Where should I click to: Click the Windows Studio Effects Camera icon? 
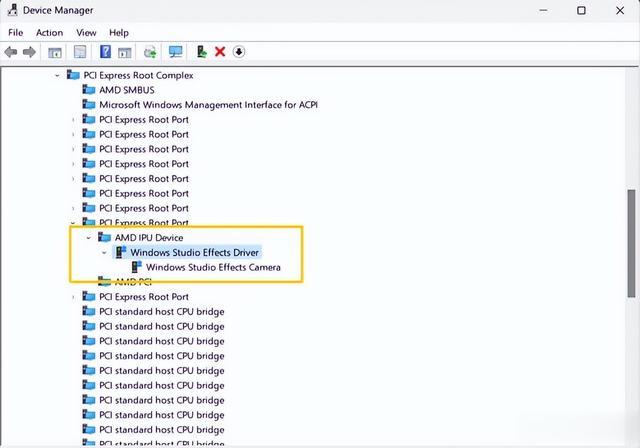(x=136, y=267)
